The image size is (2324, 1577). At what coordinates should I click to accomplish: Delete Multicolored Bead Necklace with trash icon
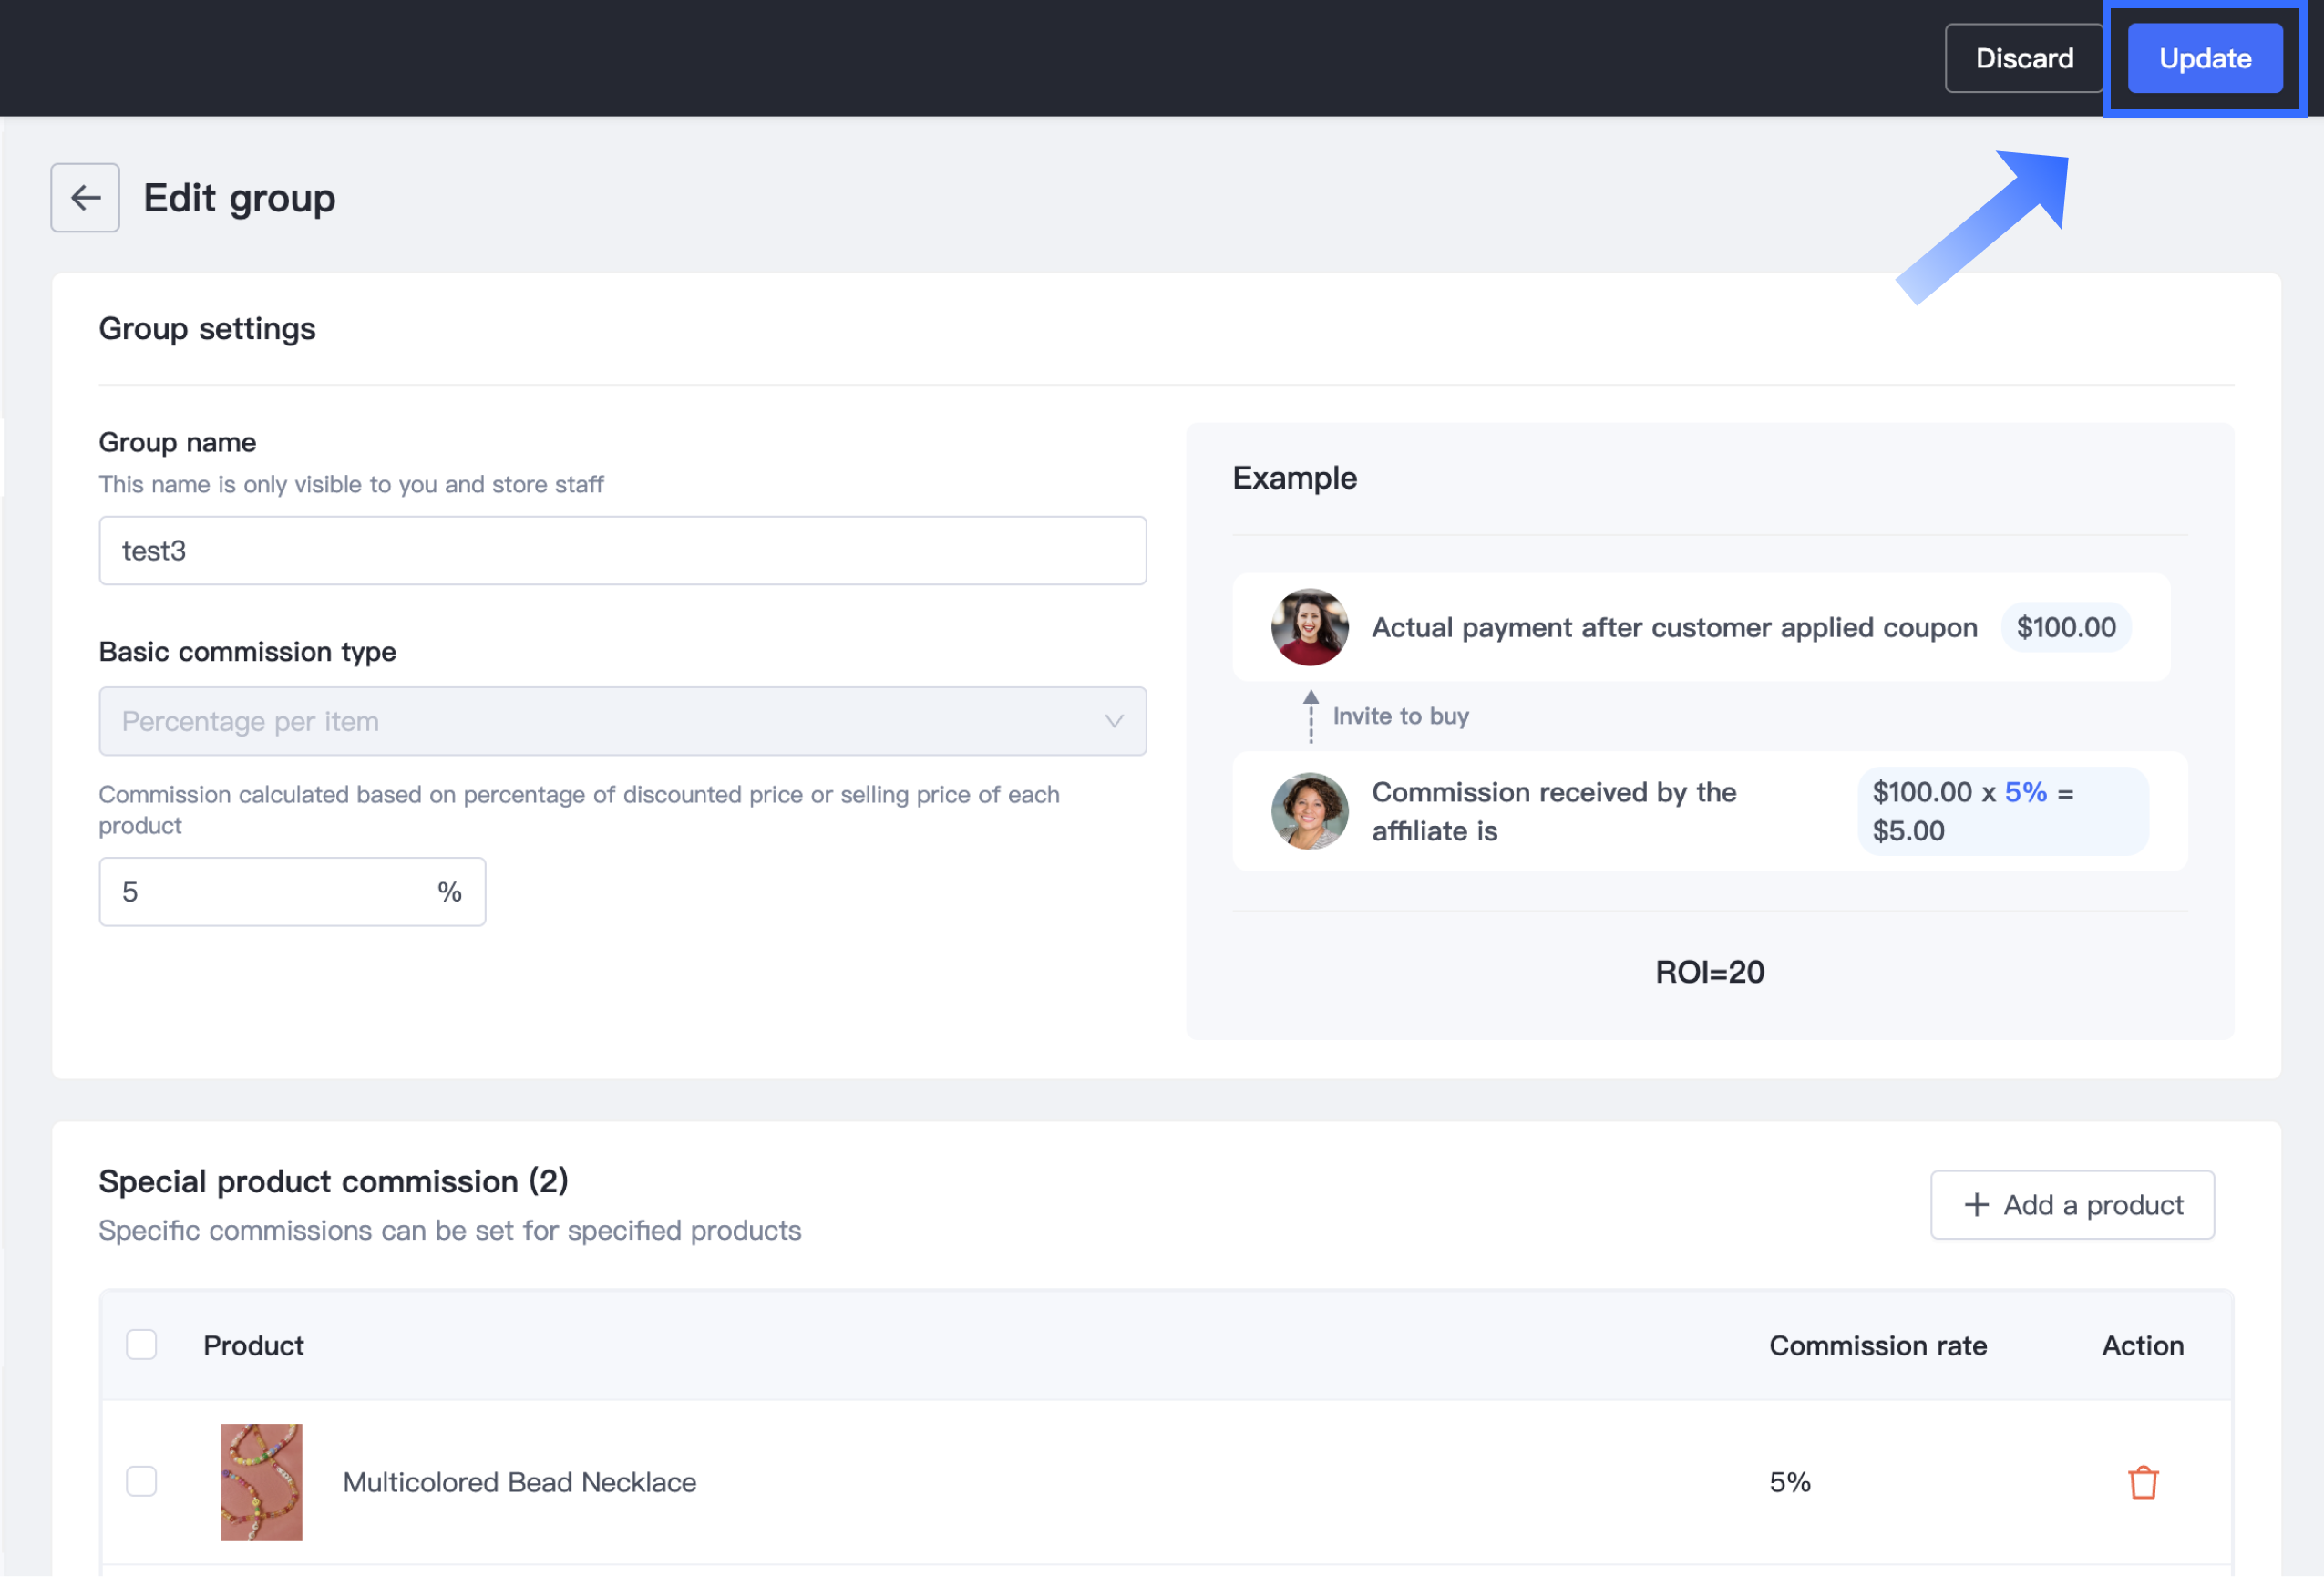point(2142,1481)
